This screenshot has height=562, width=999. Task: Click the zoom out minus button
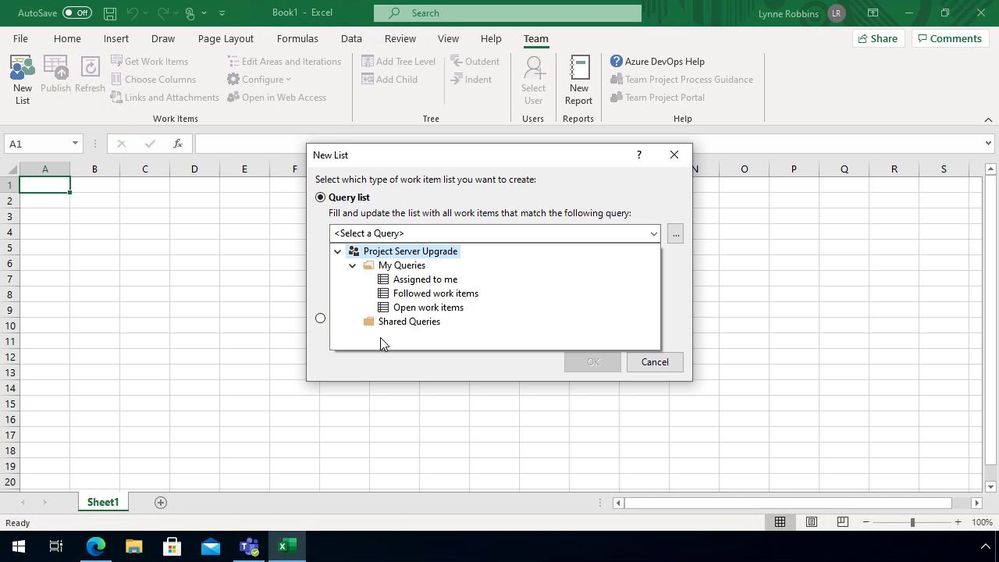coord(866,522)
